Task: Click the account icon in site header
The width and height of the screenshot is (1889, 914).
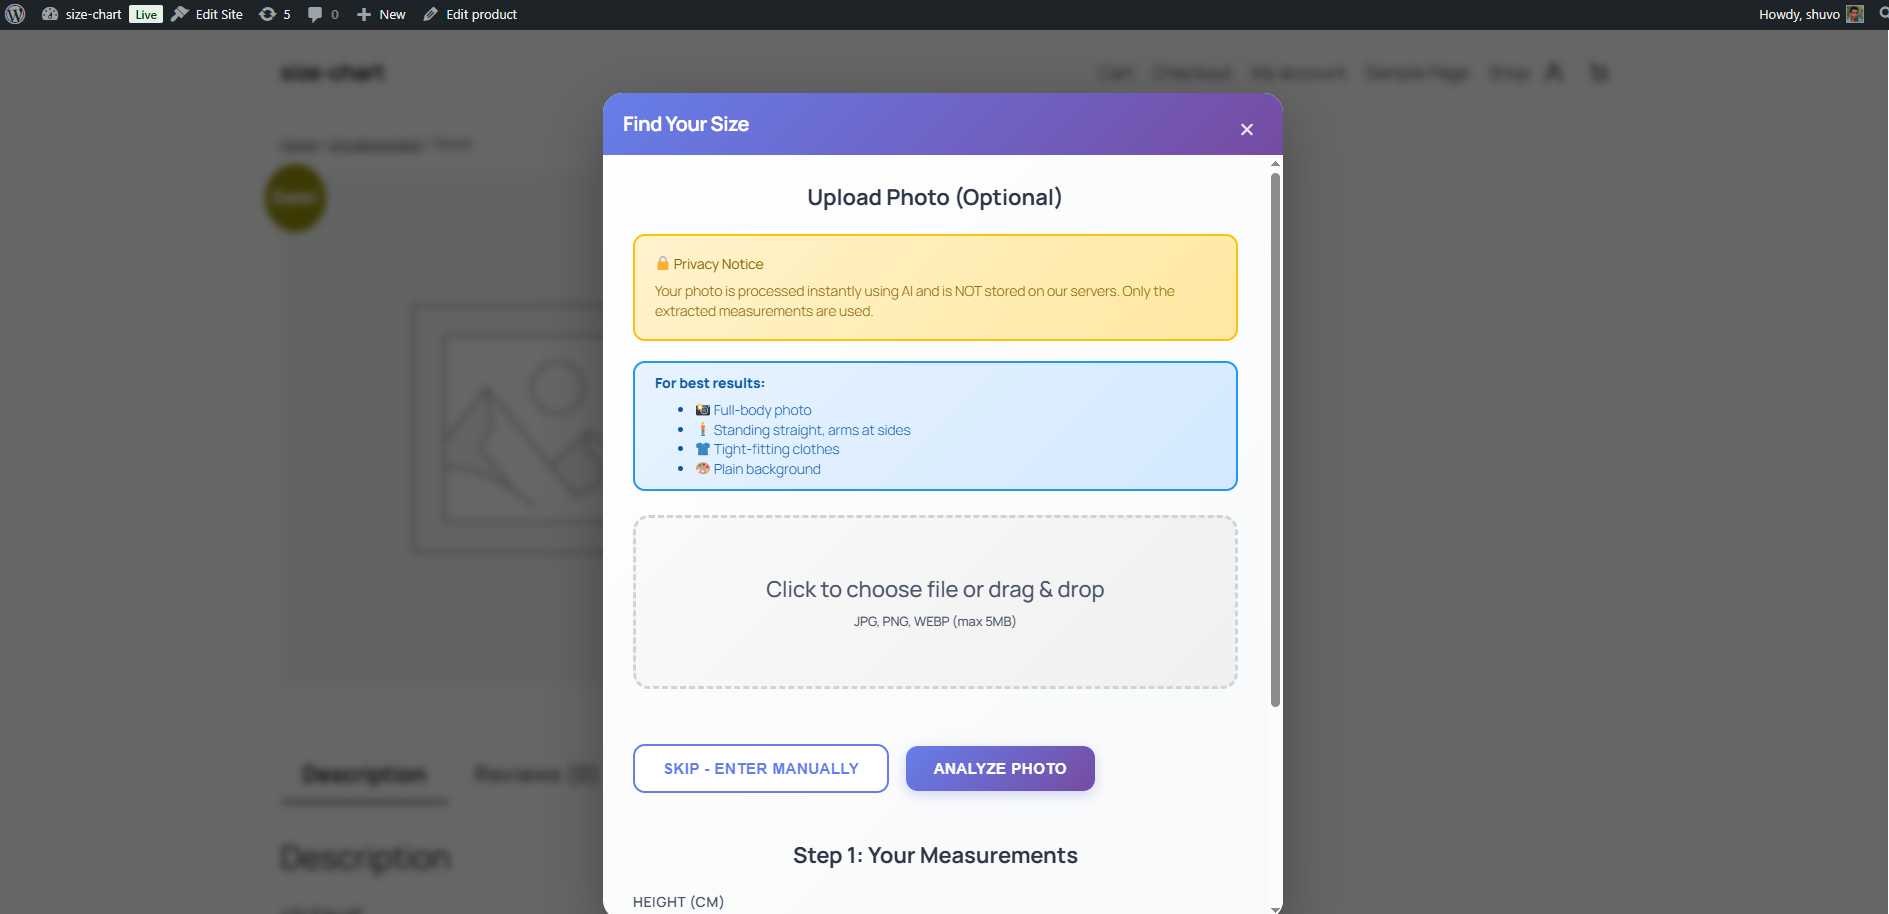Action: 1554,72
